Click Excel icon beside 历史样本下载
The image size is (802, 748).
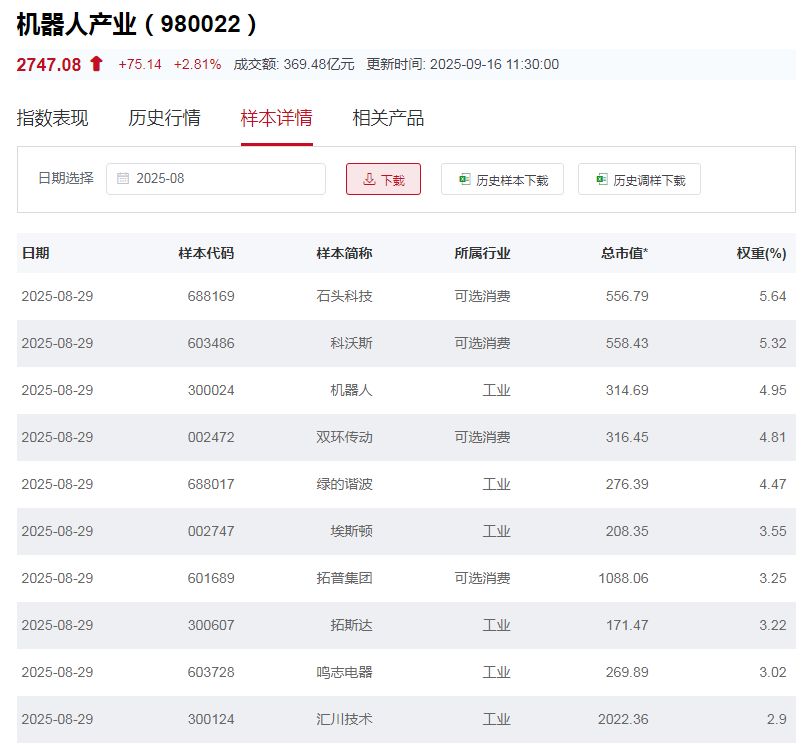pyautogui.click(x=464, y=180)
